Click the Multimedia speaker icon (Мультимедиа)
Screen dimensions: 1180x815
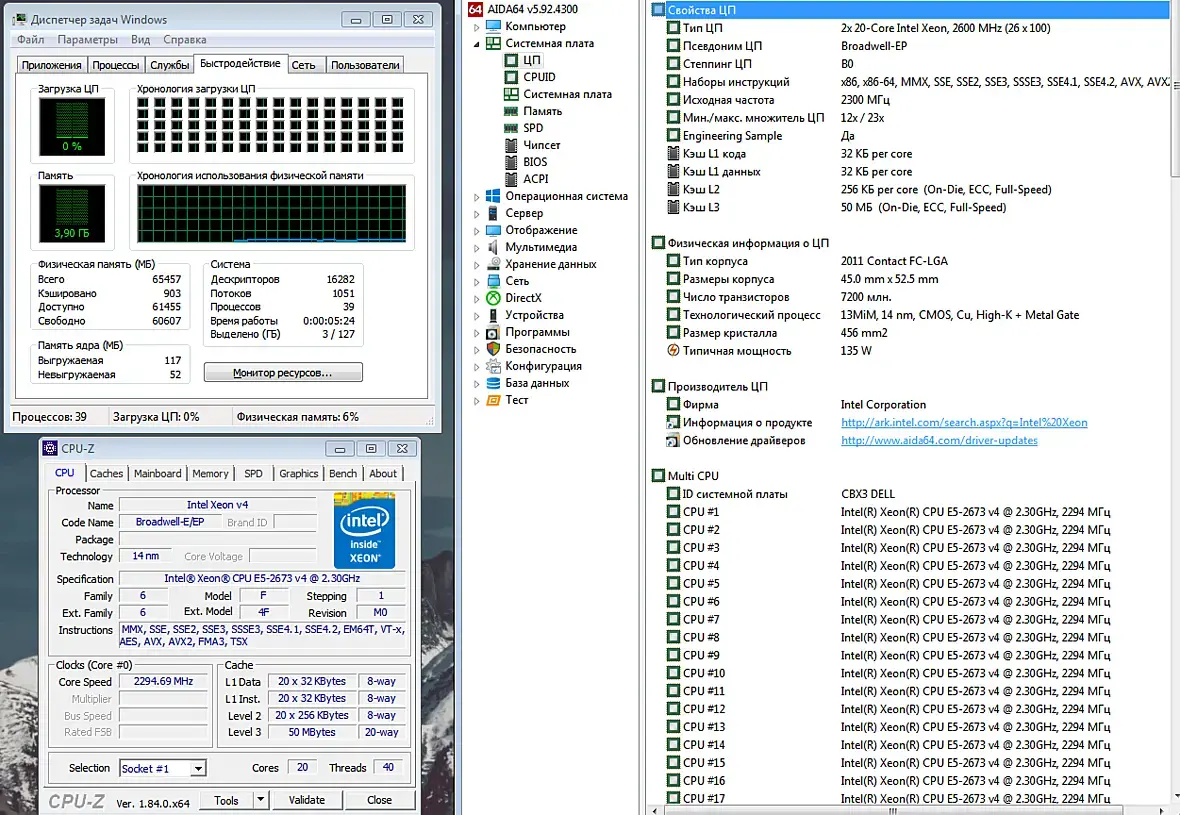tap(493, 247)
